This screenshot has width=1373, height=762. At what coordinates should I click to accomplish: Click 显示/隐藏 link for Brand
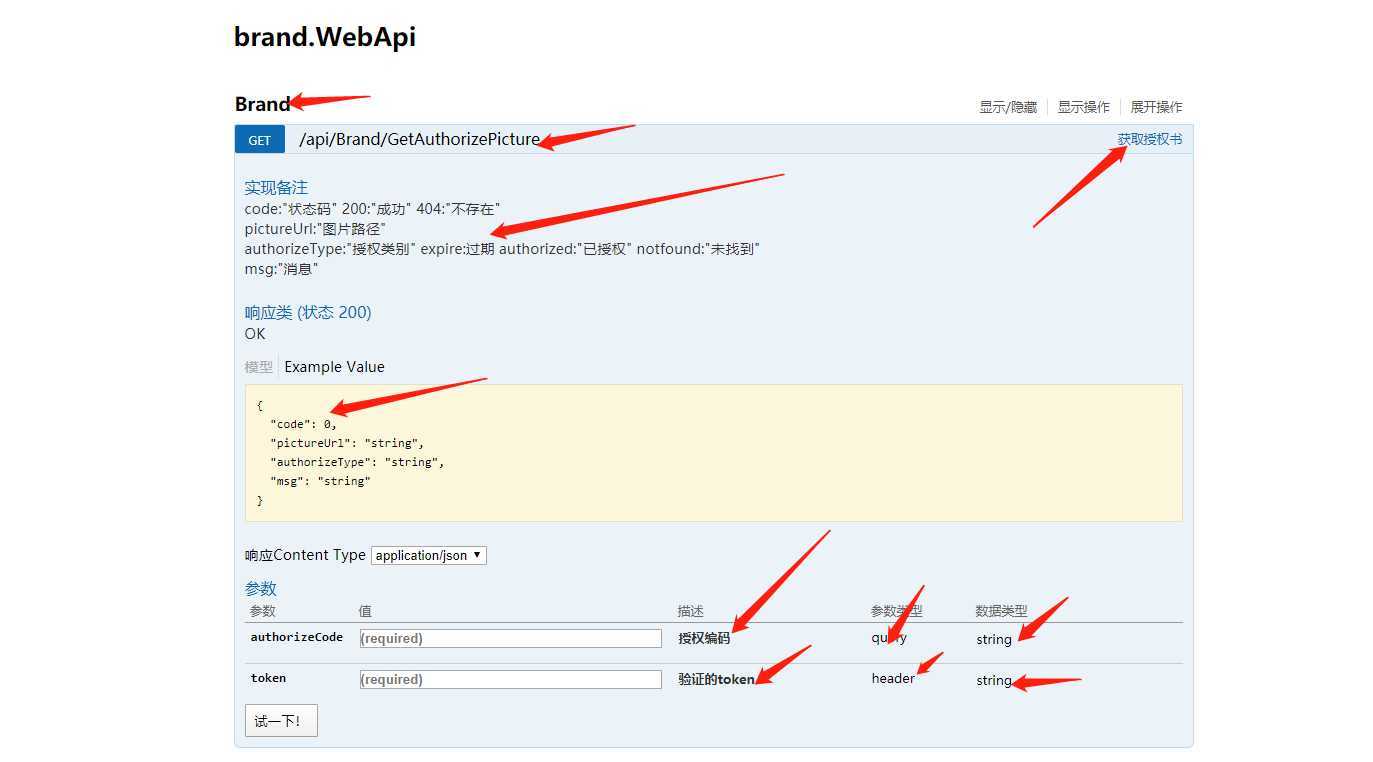point(1008,107)
